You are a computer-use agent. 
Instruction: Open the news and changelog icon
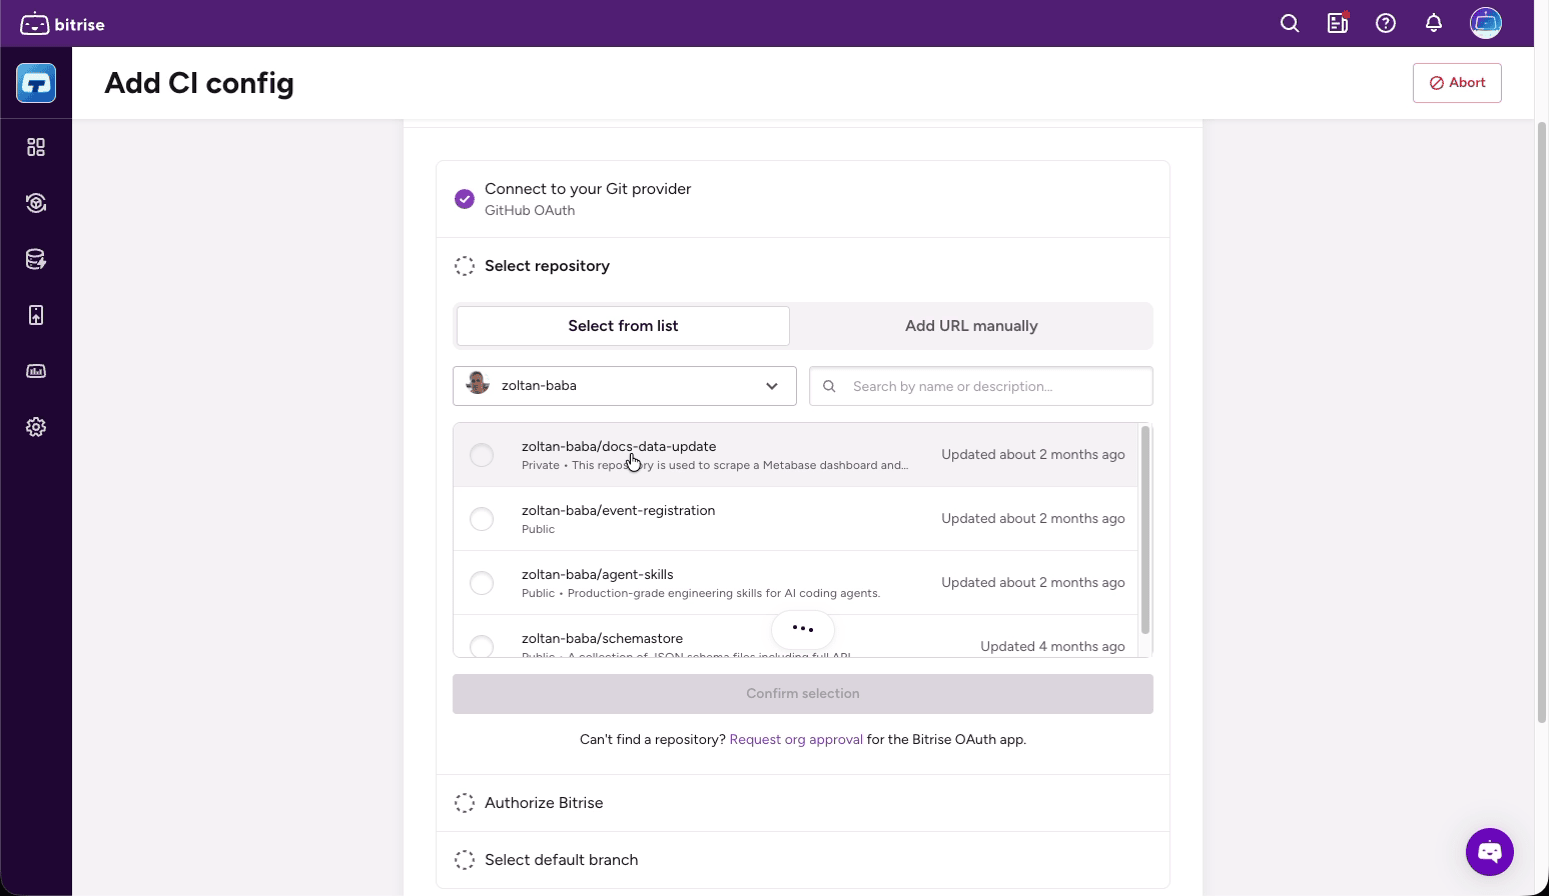pyautogui.click(x=1338, y=23)
